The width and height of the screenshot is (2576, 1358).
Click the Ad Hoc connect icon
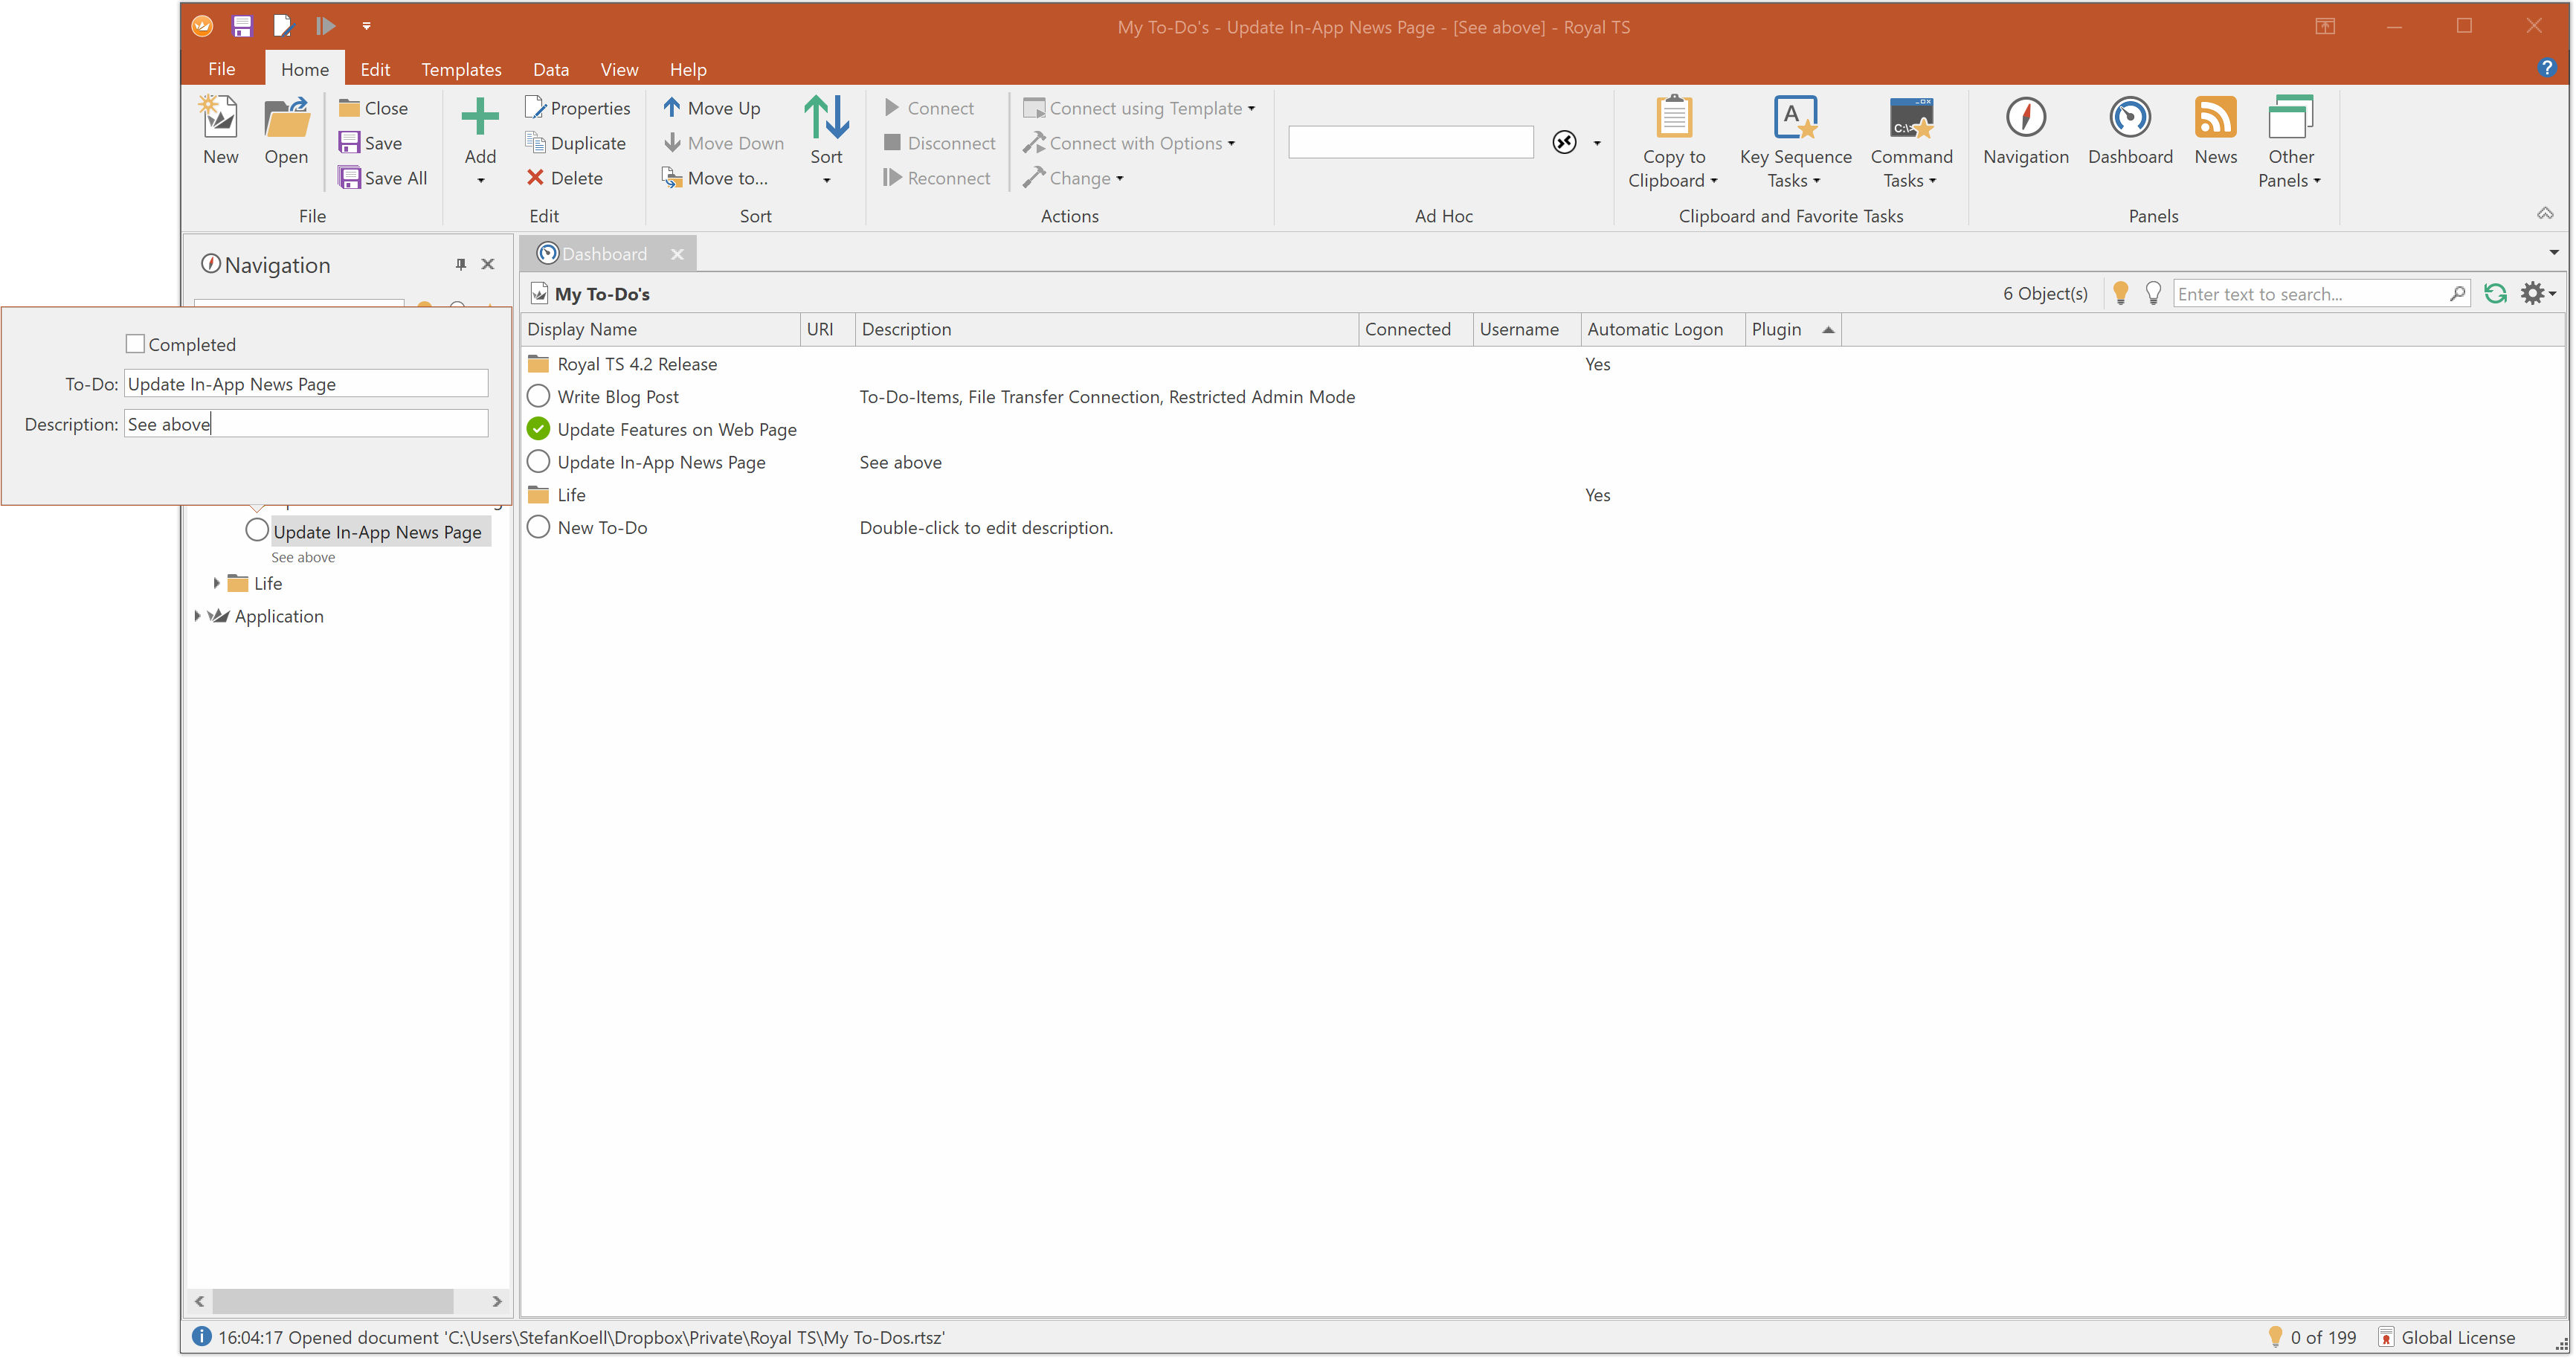tap(1564, 143)
